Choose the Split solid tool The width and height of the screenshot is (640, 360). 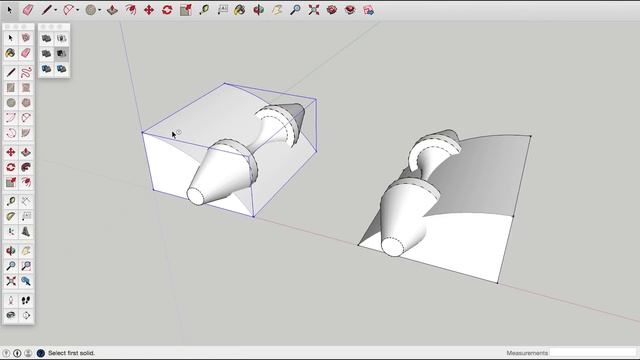coord(62,69)
